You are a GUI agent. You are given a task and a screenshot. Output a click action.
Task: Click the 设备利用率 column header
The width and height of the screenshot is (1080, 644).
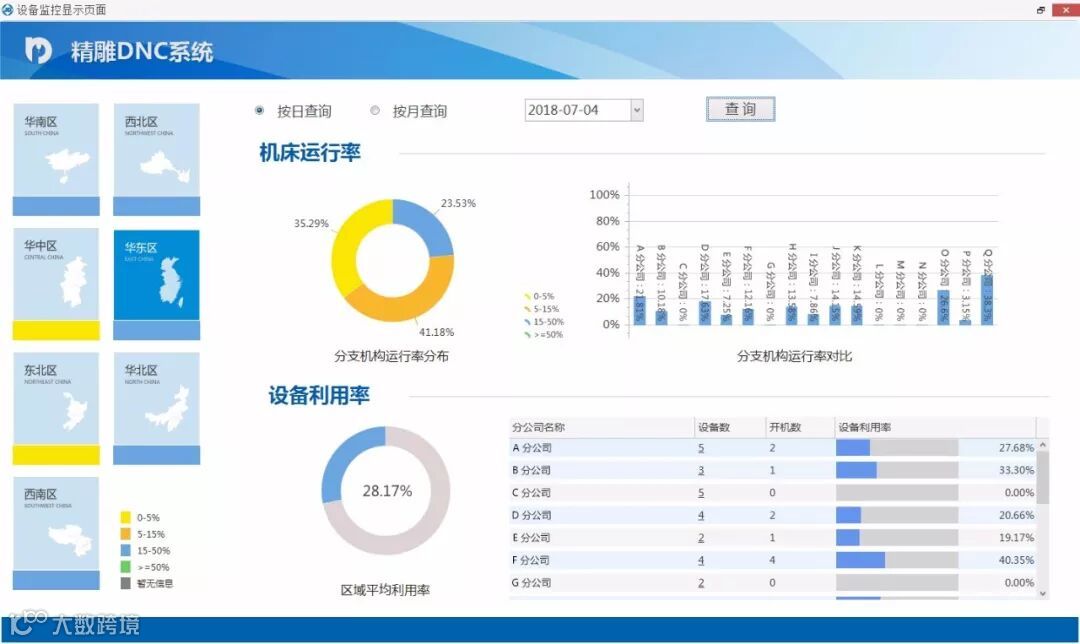click(x=935, y=427)
